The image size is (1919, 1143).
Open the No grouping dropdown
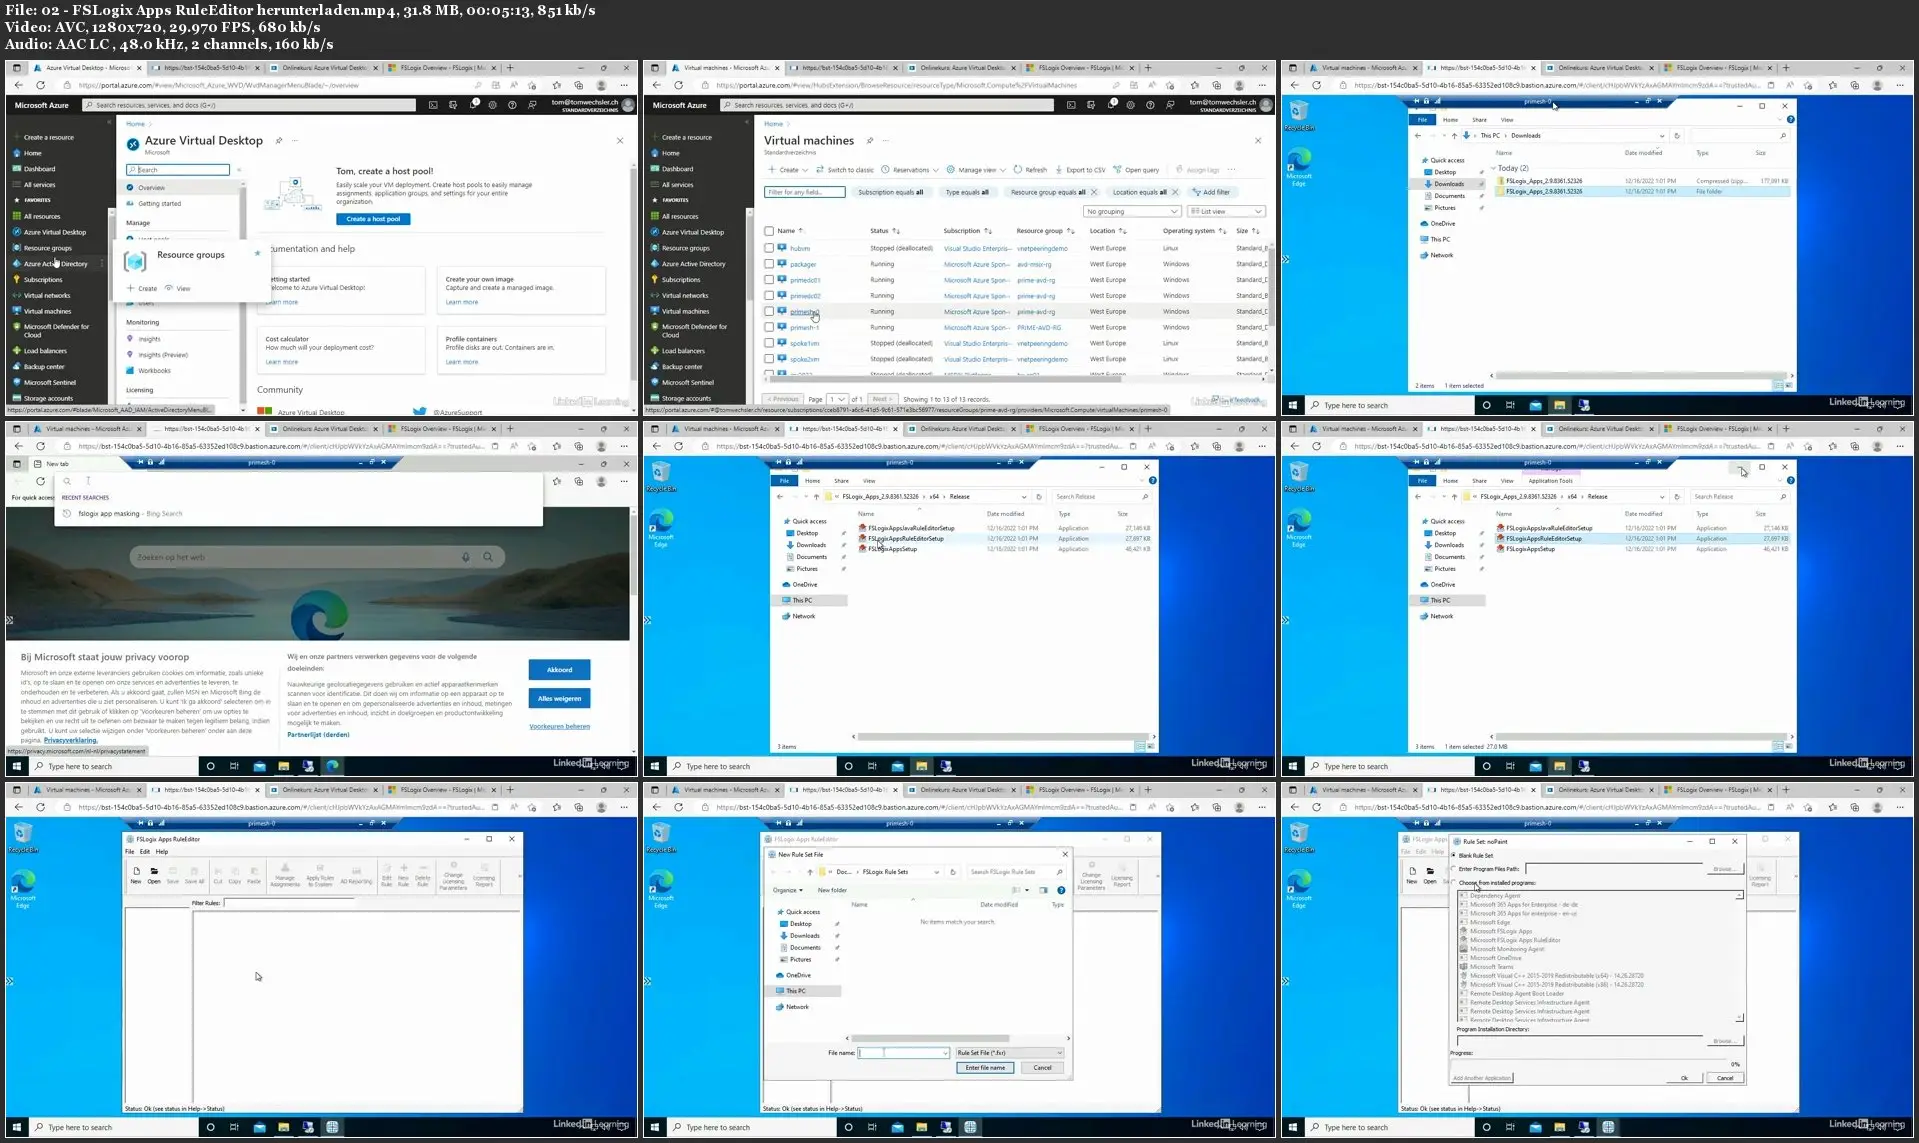tap(1132, 212)
